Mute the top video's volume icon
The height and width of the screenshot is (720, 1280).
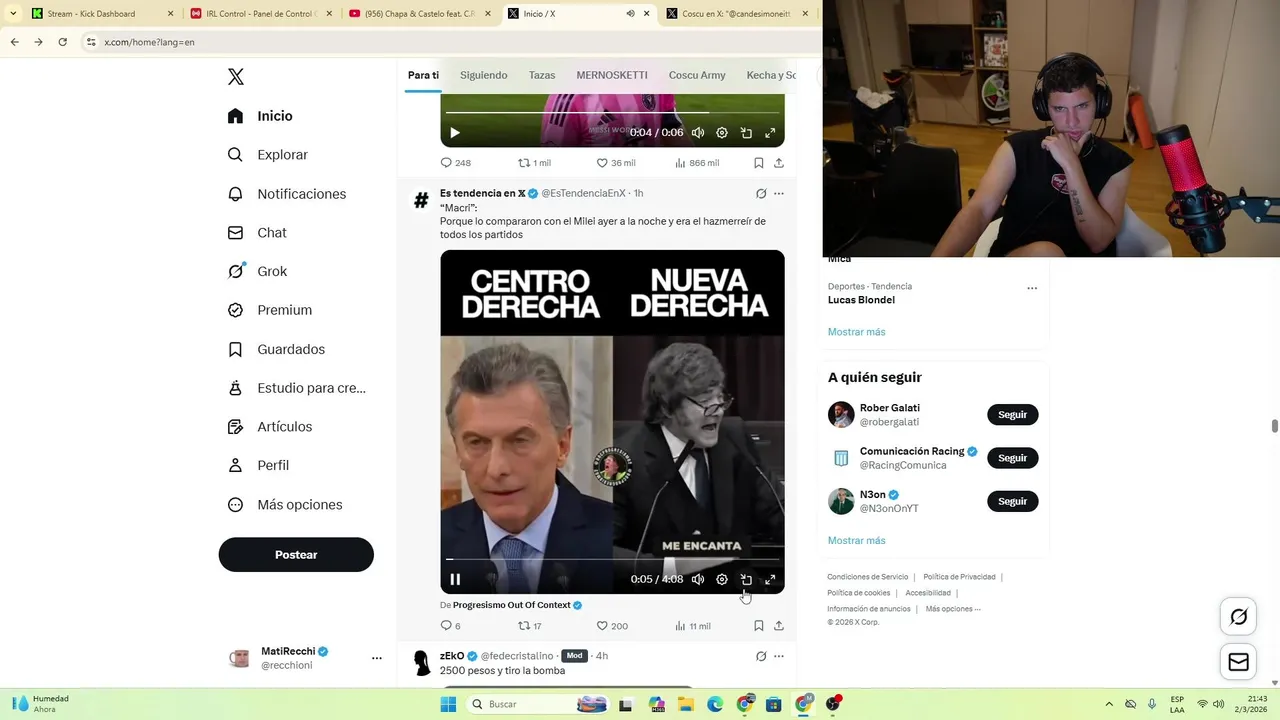(x=698, y=133)
